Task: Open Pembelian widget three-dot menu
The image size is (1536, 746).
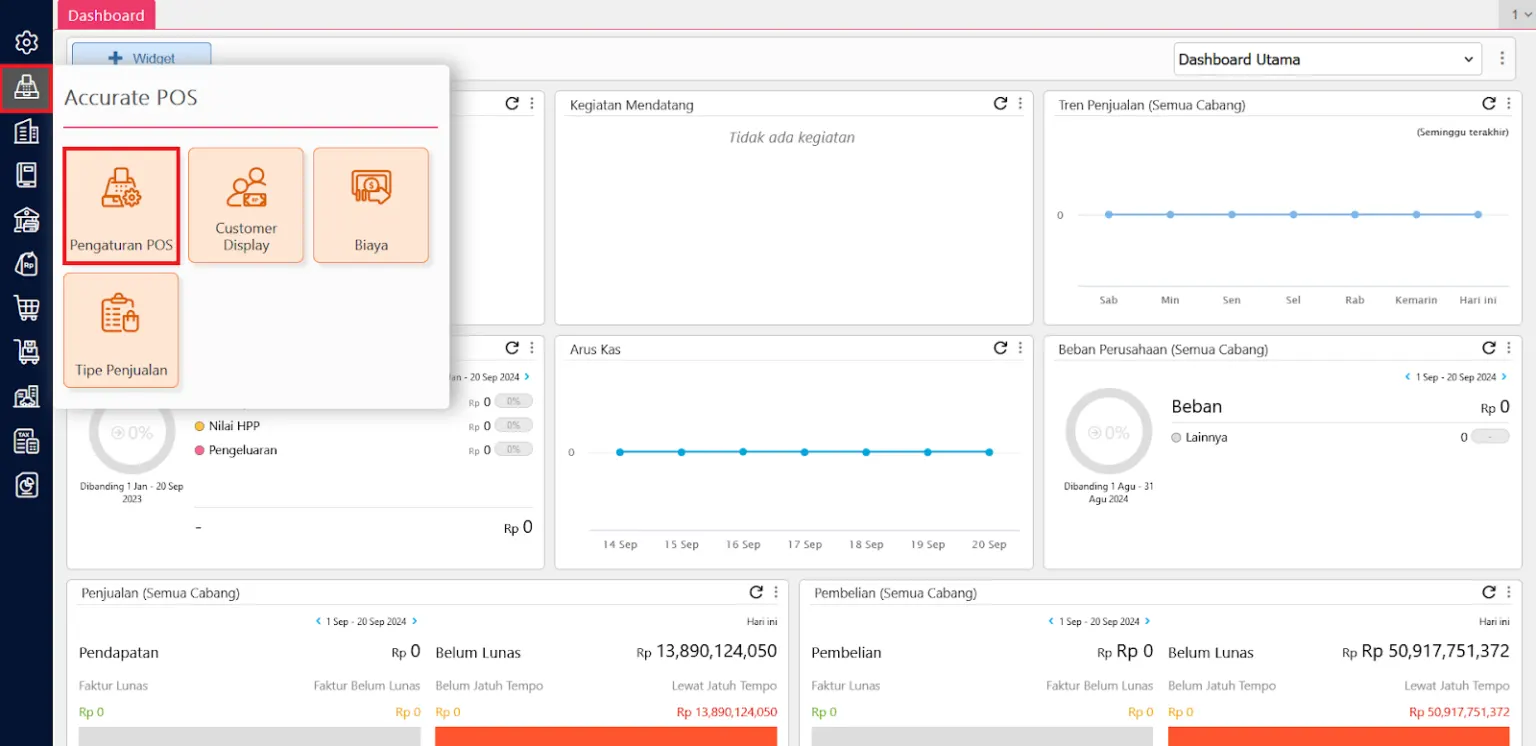Action: 1508,592
